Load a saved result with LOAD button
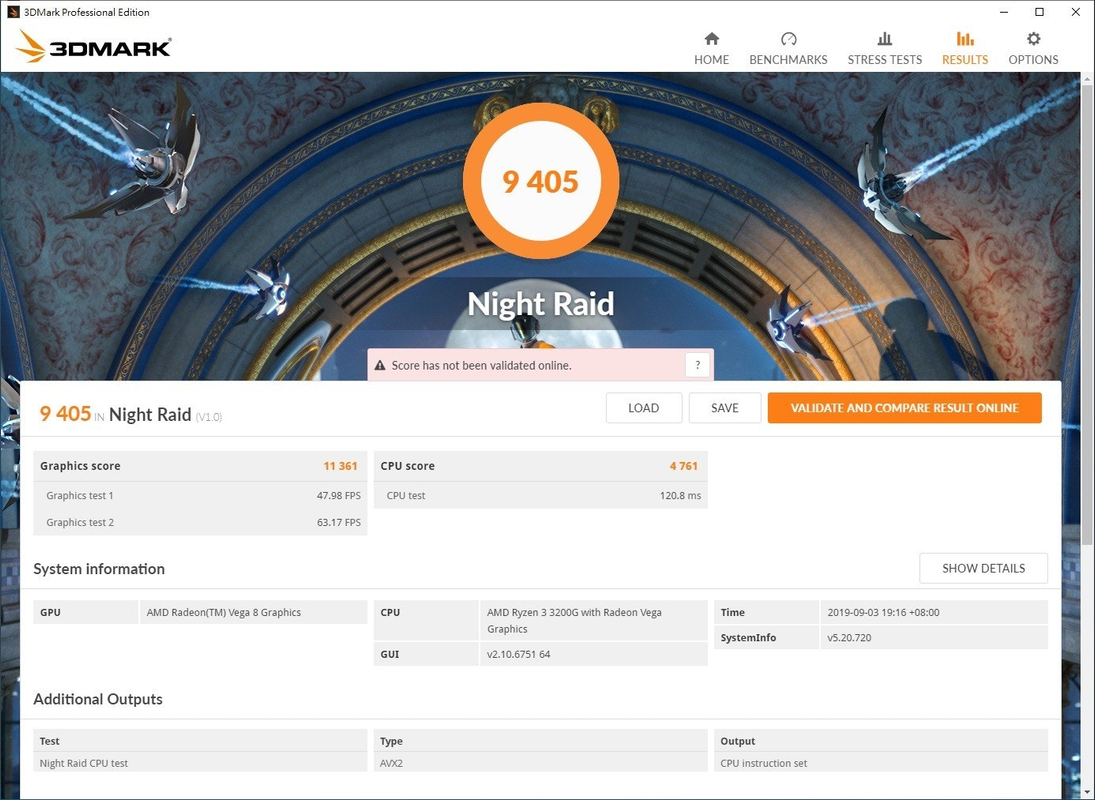The image size is (1095, 800). [x=644, y=408]
